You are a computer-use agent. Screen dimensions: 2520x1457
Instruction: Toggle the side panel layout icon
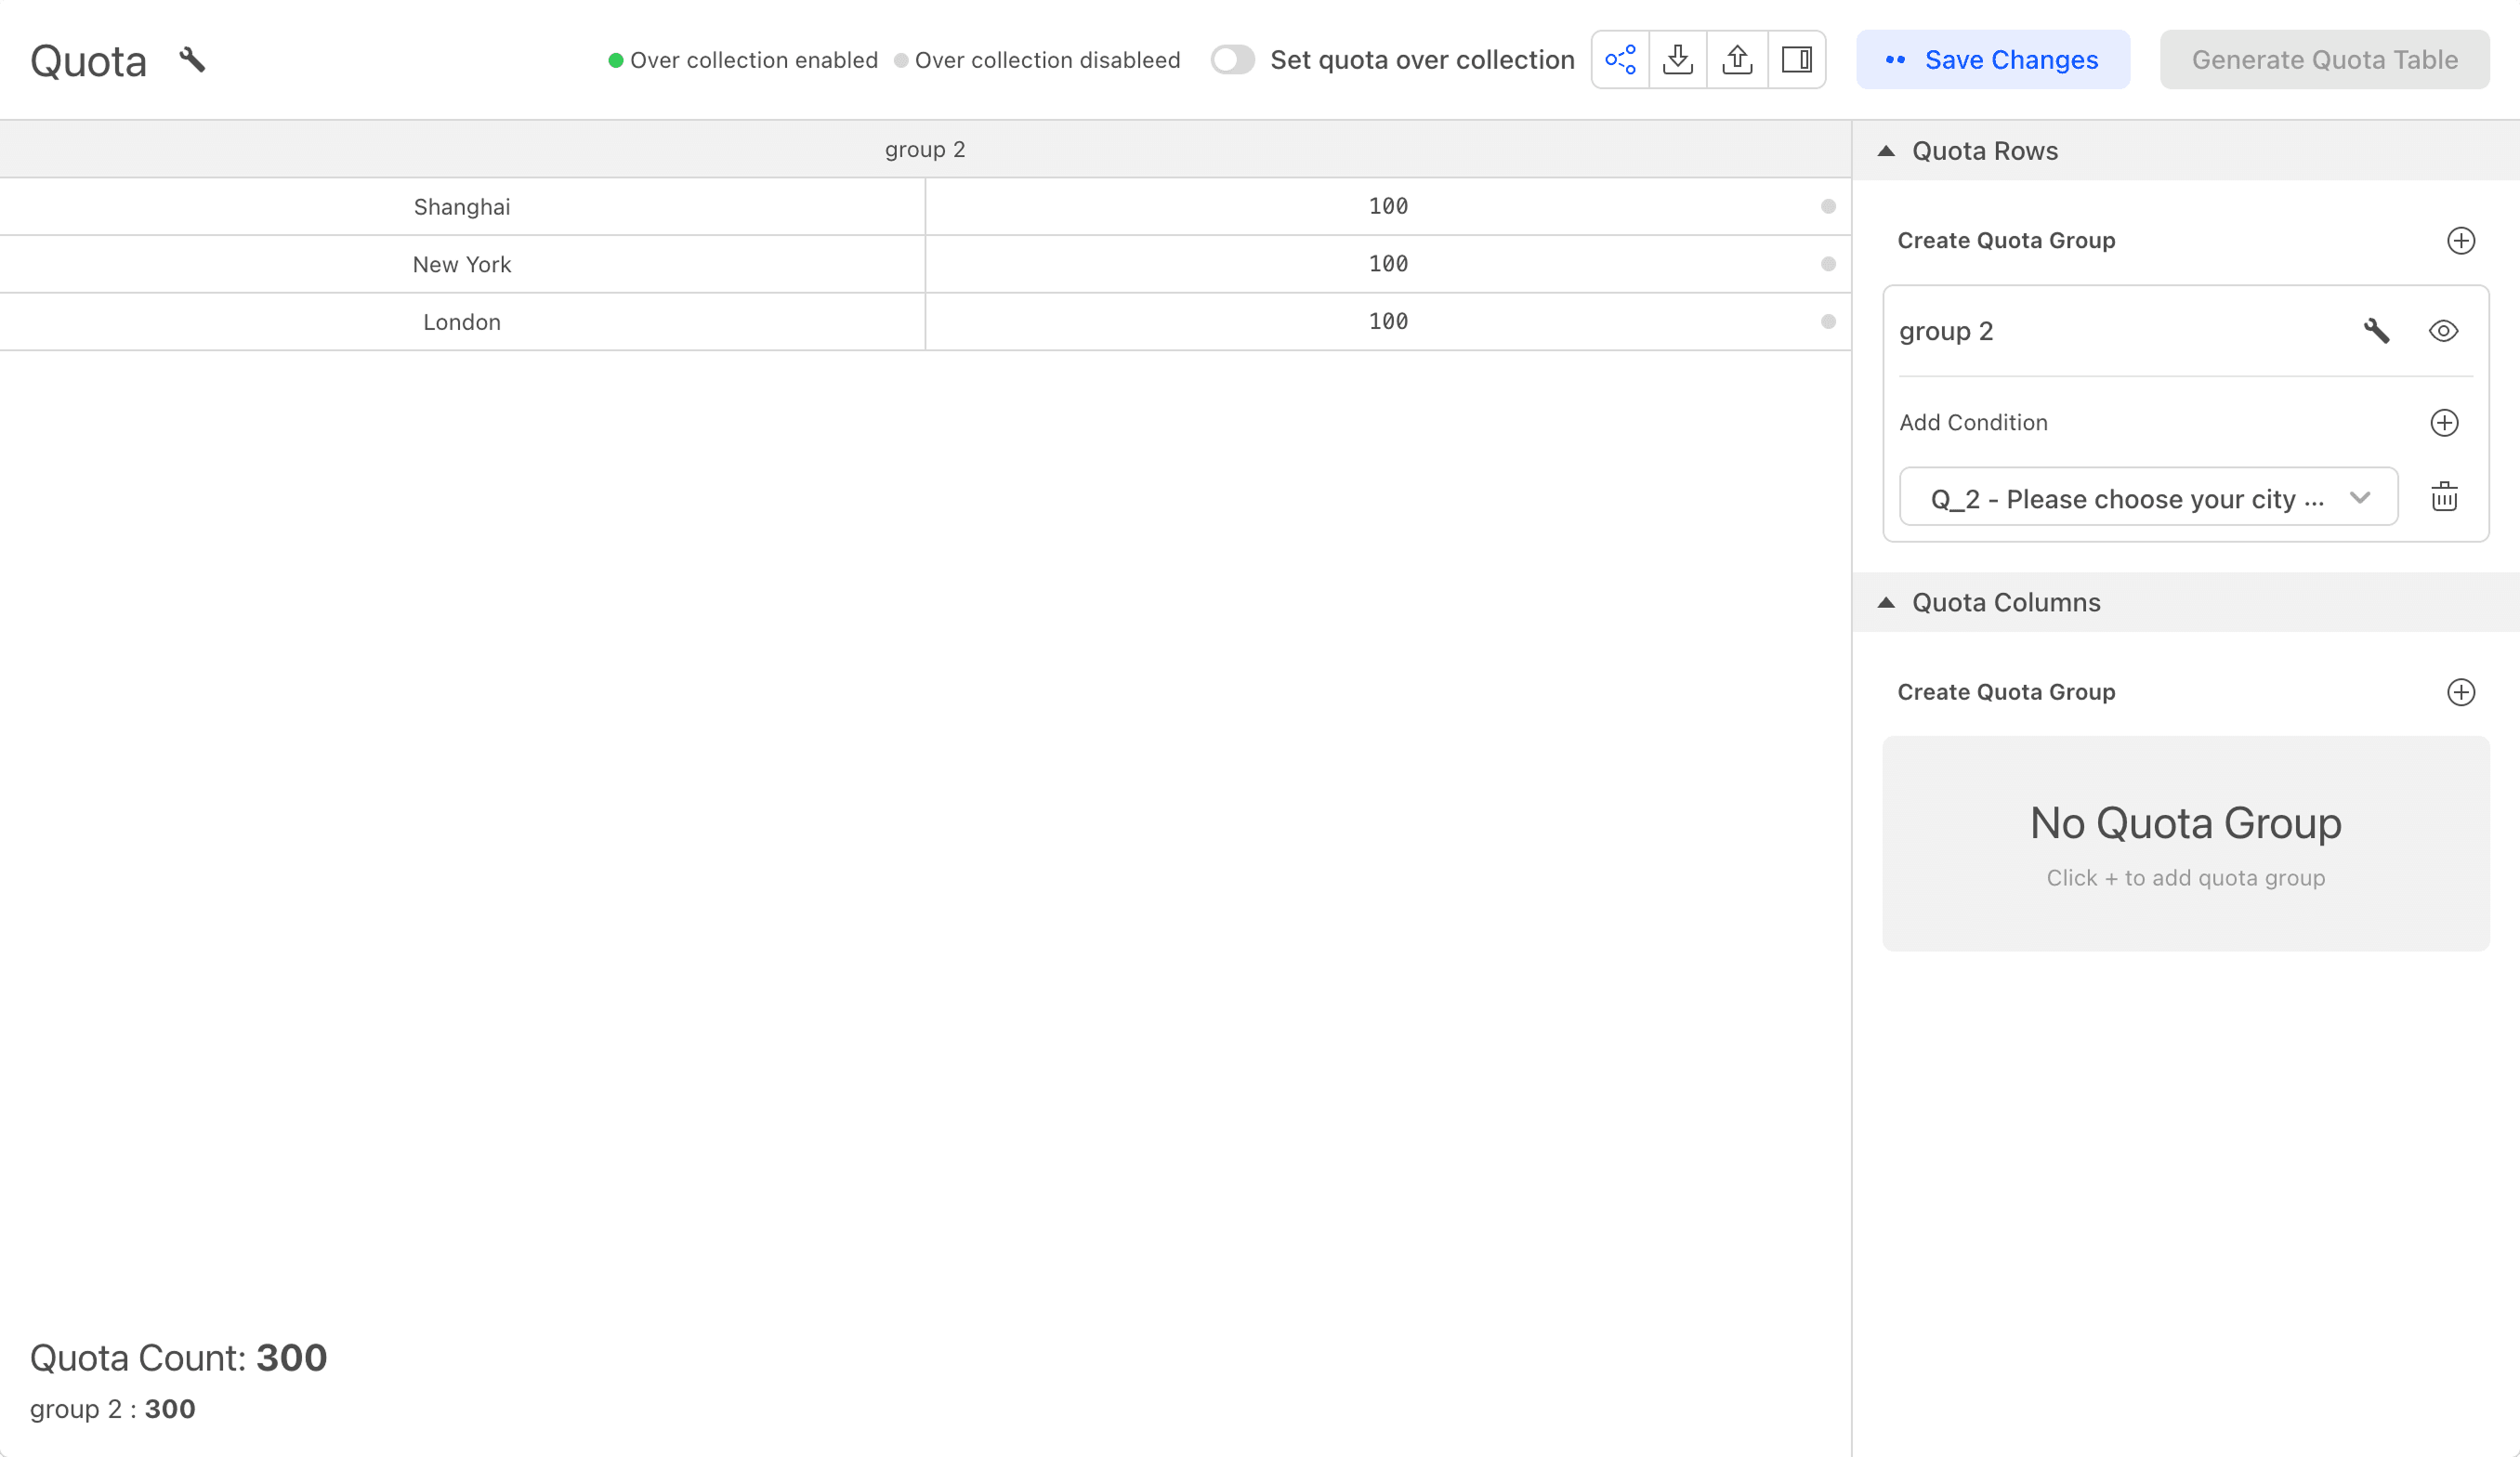coord(1796,60)
